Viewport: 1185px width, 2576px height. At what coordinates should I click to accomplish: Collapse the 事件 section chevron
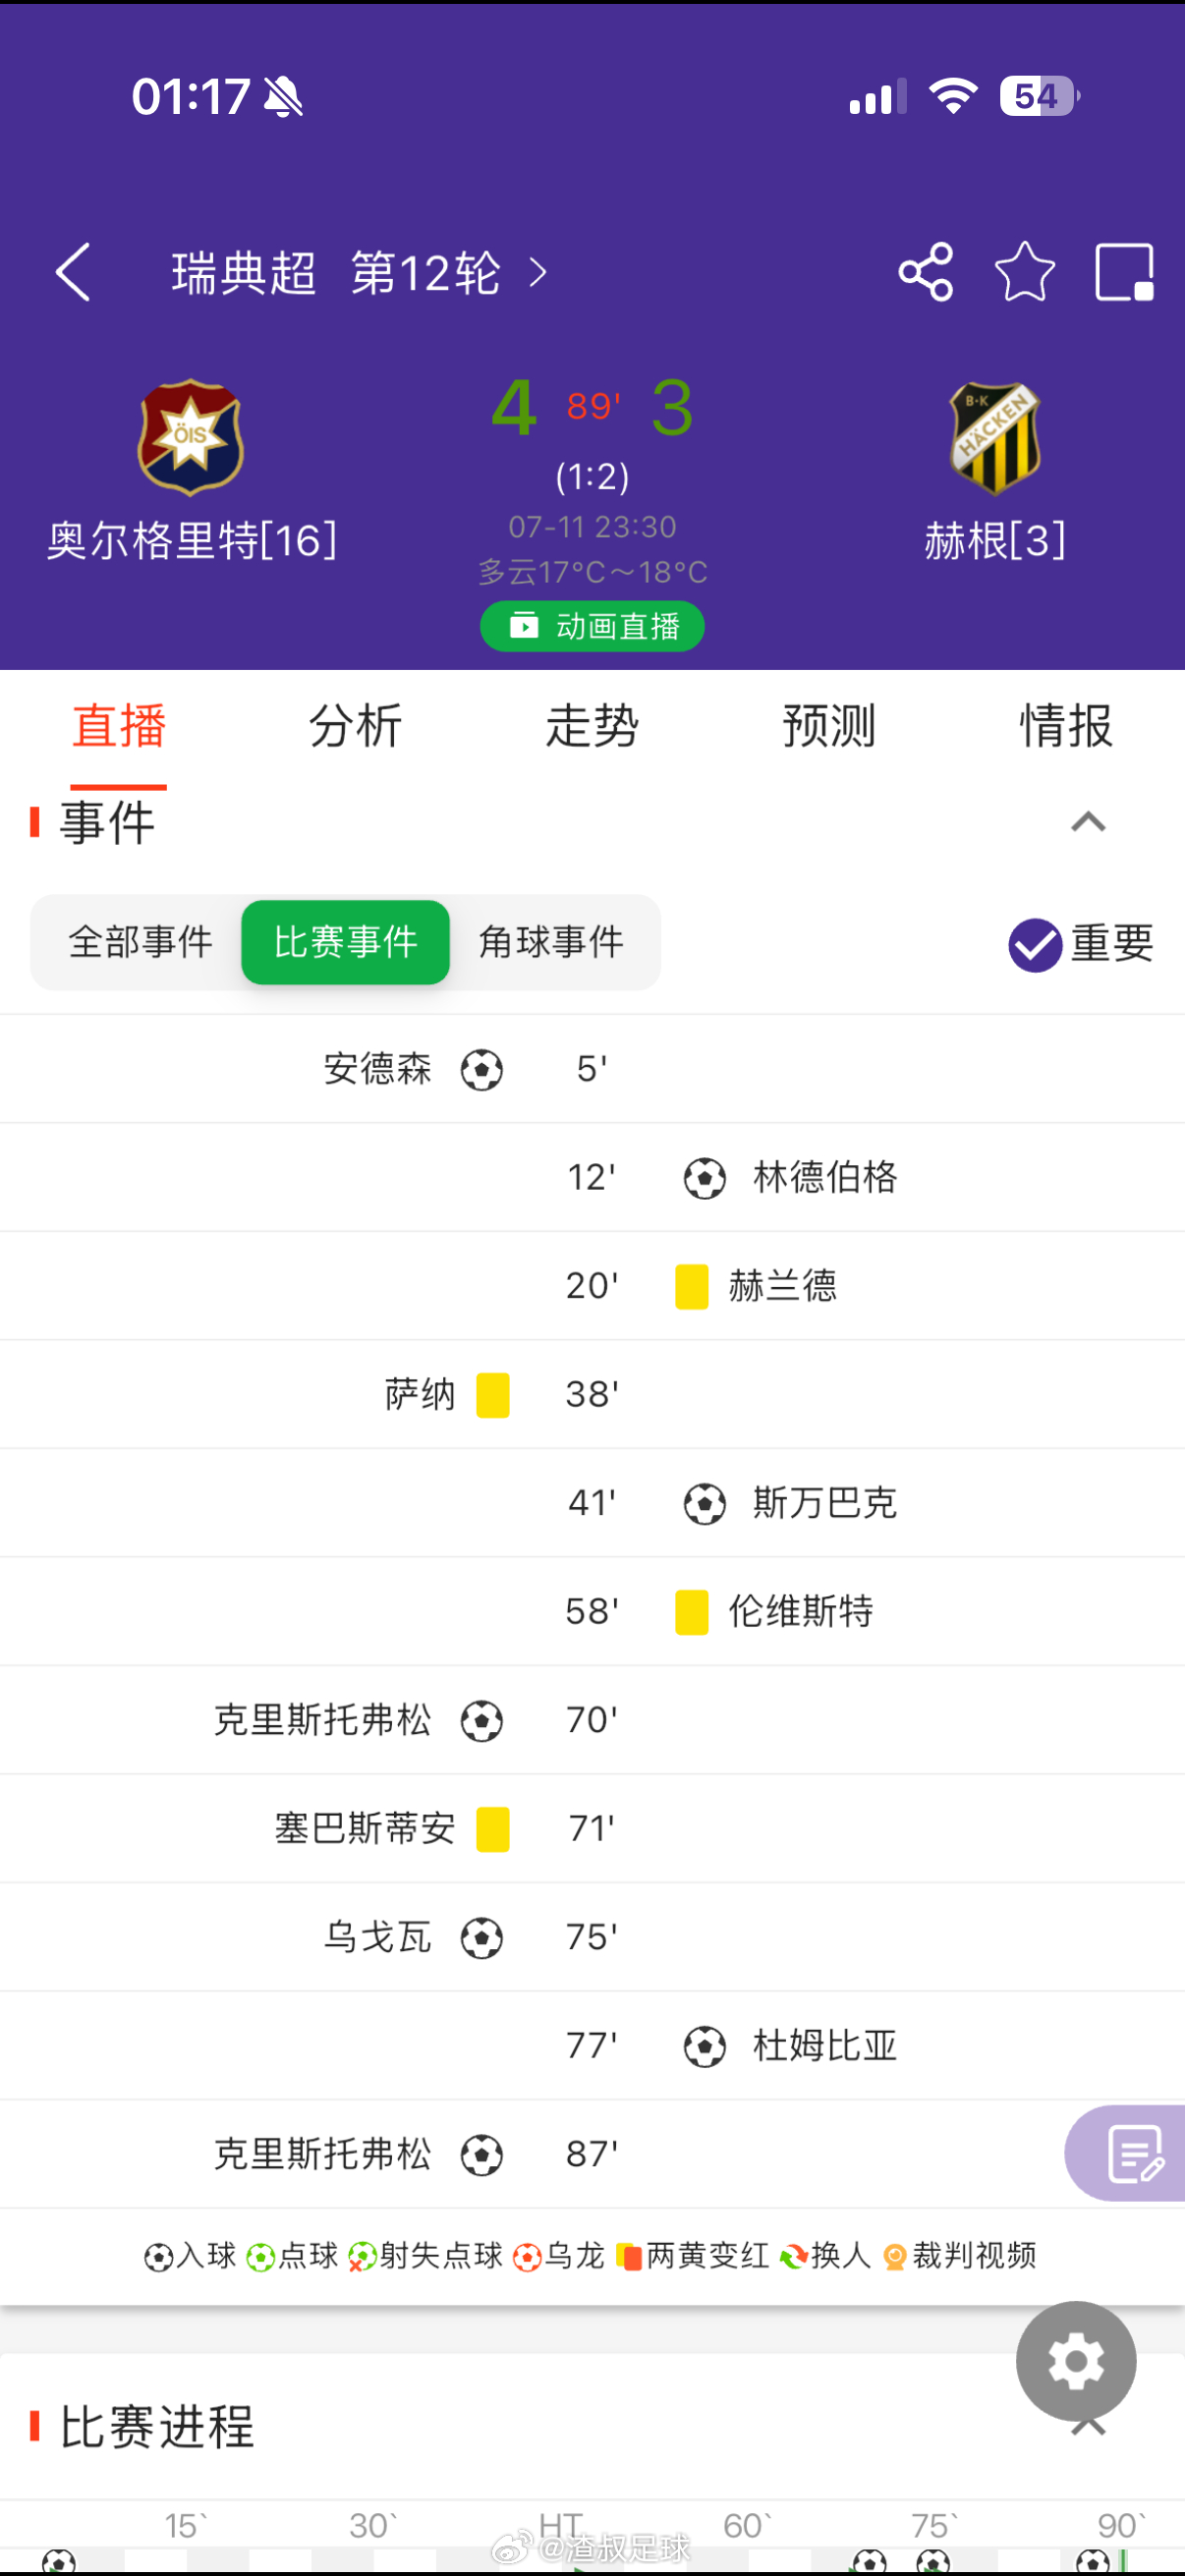[1088, 822]
